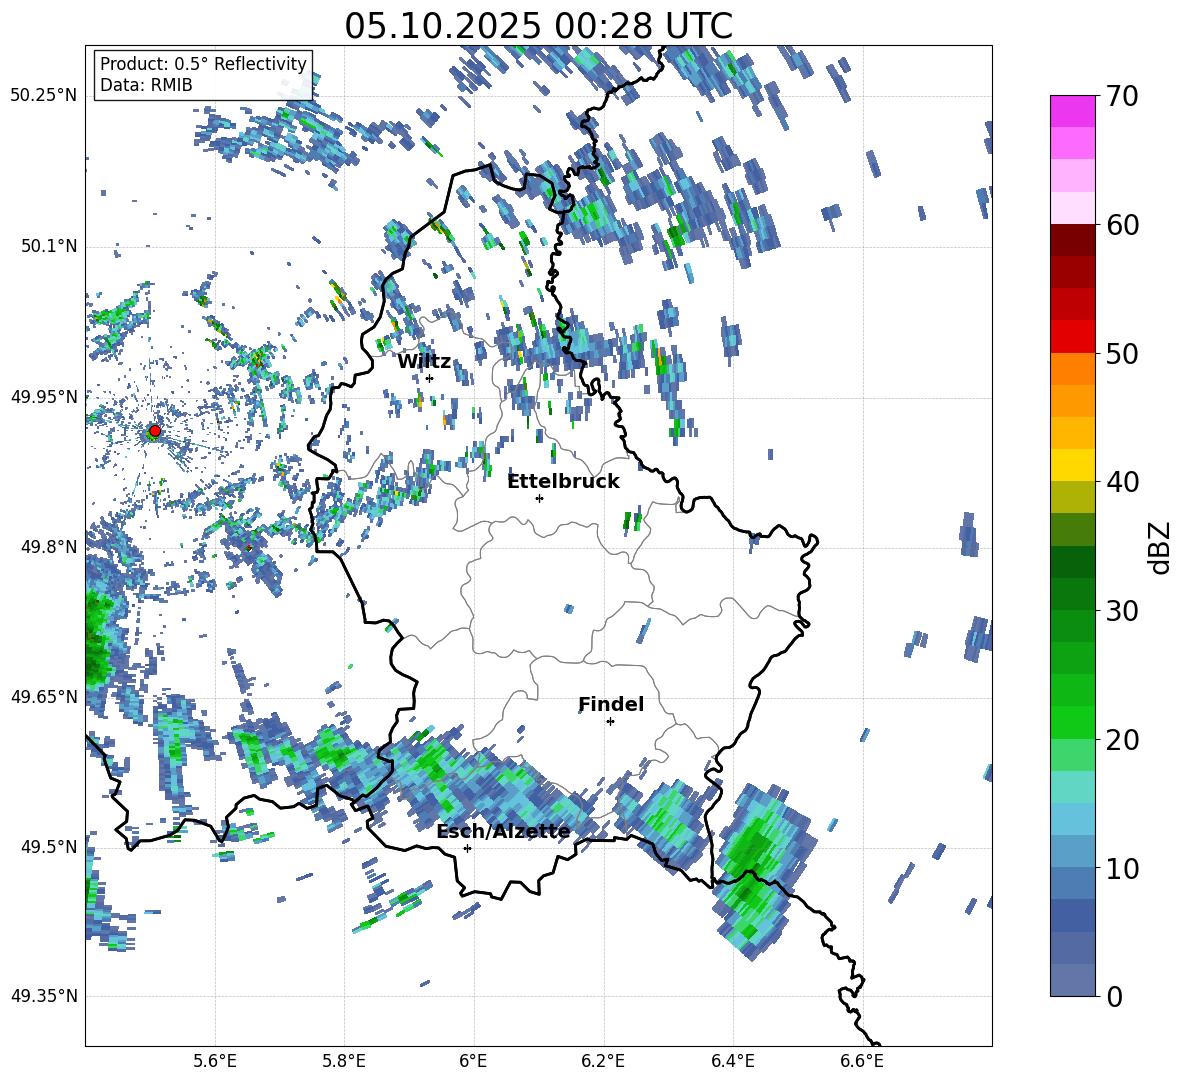The image size is (1184, 1081).
Task: Click the Data: RMIB text
Action: [146, 85]
